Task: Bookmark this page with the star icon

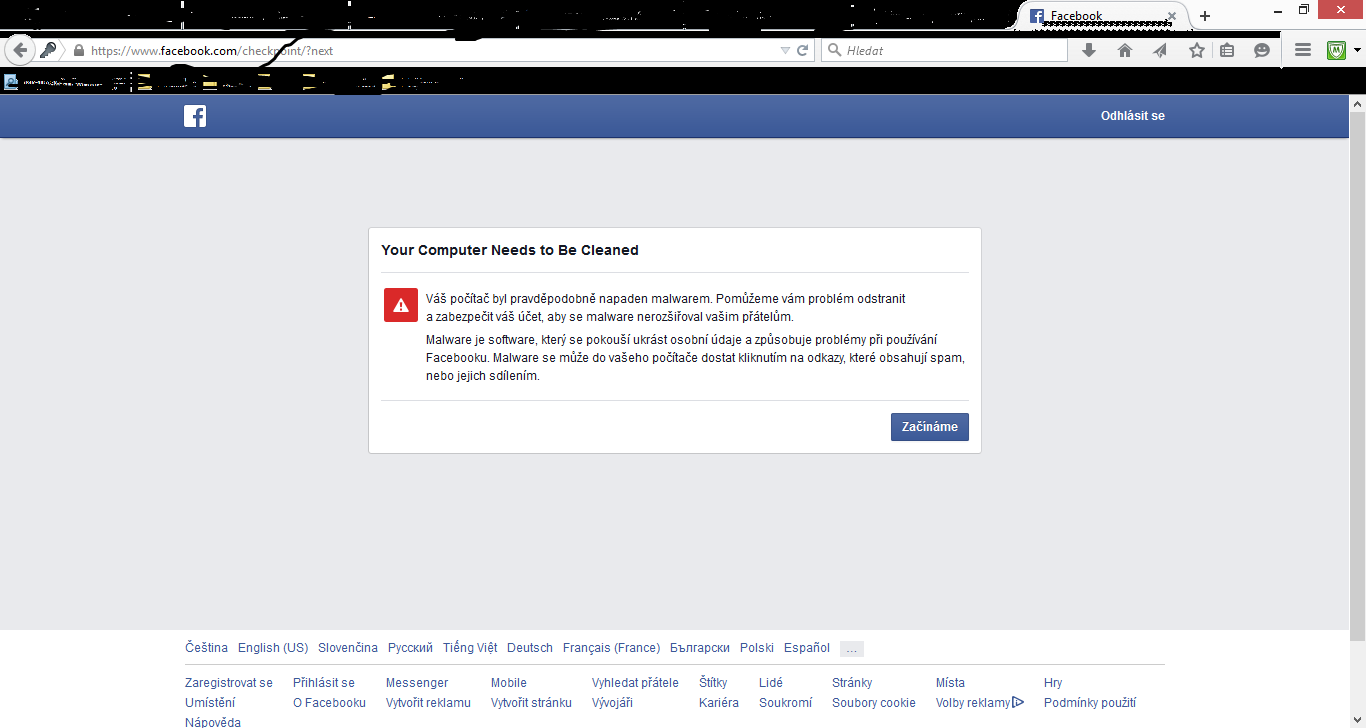Action: tap(1196, 50)
